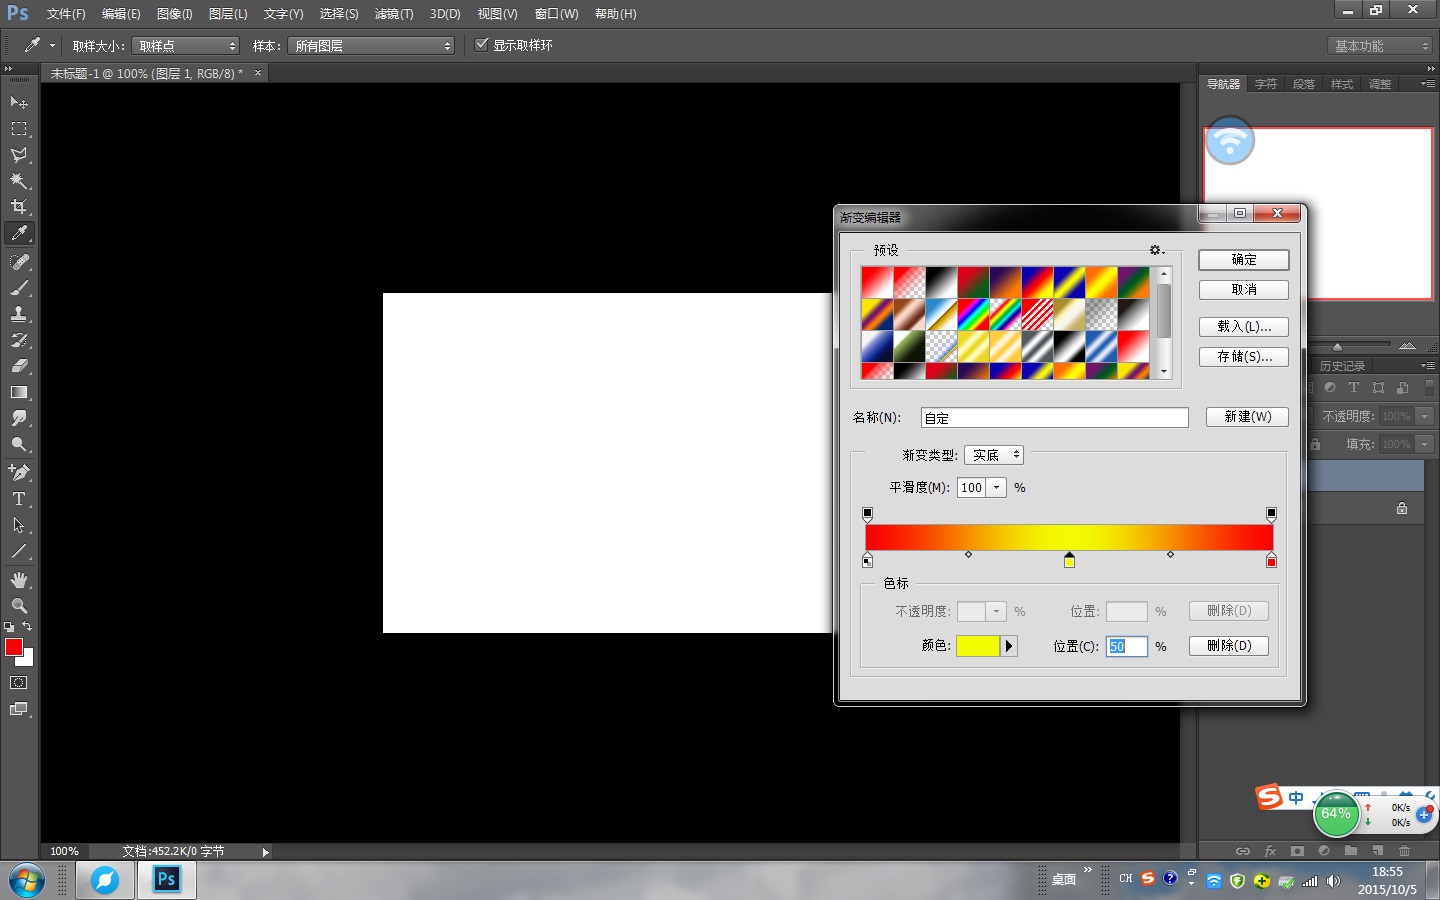Select left opacity stop above gradient
Screen dimensions: 1440x900
click(x=867, y=514)
